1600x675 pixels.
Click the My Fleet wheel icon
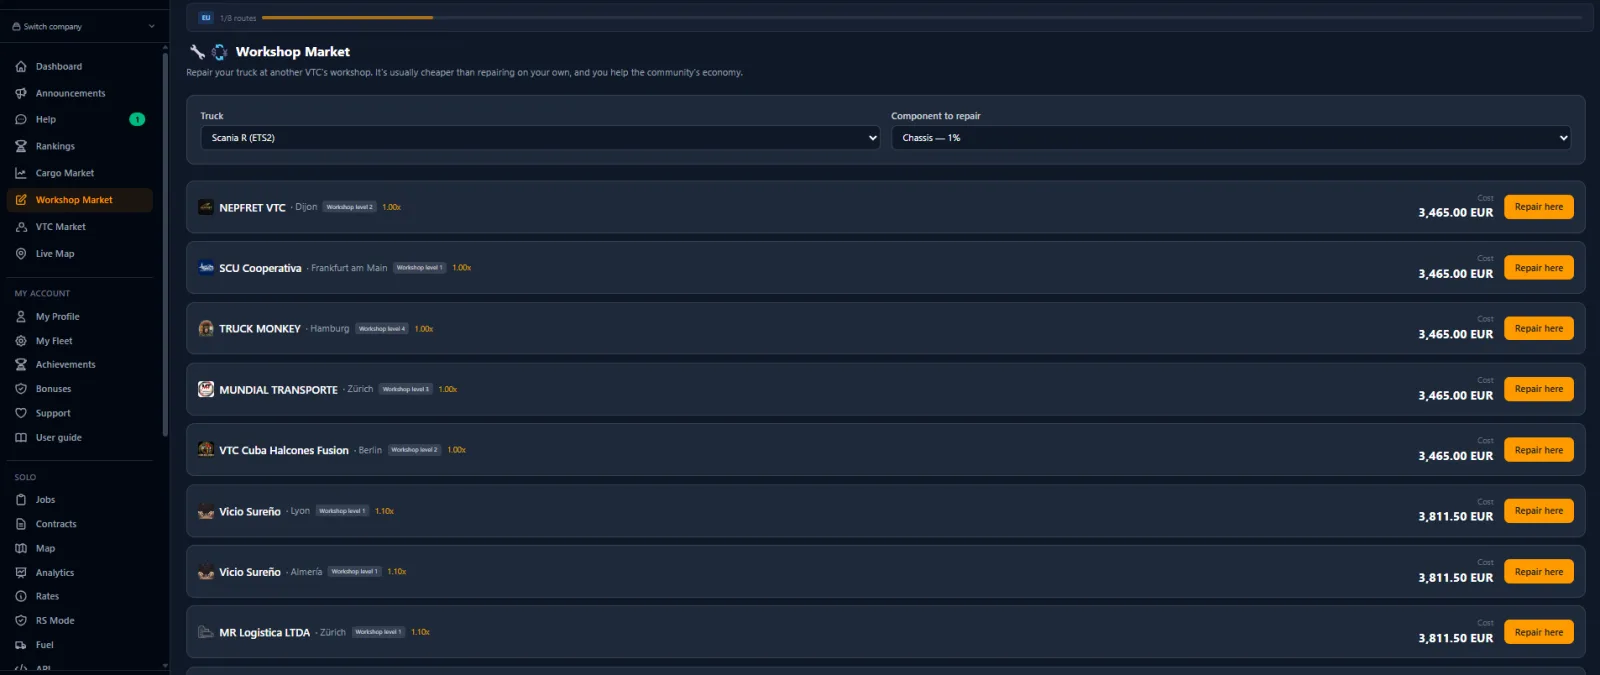point(21,341)
